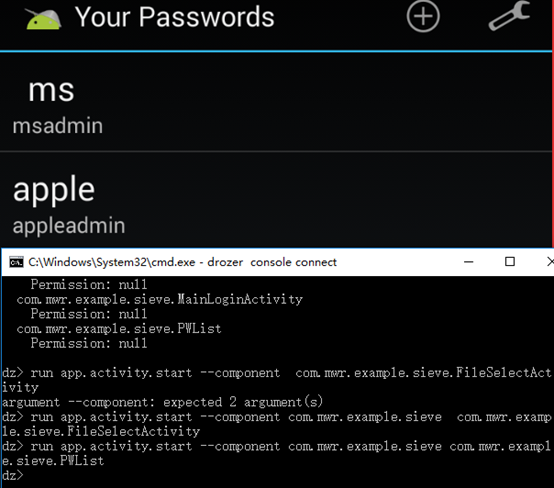Open settings via the wrench icon
The width and height of the screenshot is (554, 488).
click(x=509, y=16)
